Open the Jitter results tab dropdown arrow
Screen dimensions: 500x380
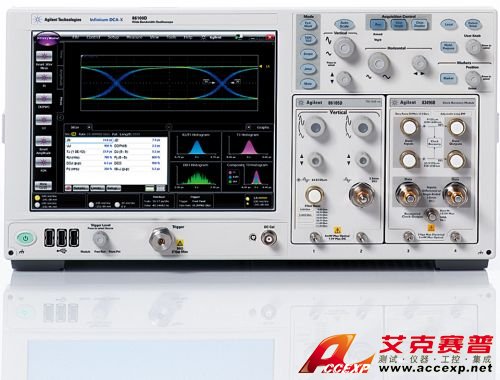pyautogui.click(x=89, y=127)
